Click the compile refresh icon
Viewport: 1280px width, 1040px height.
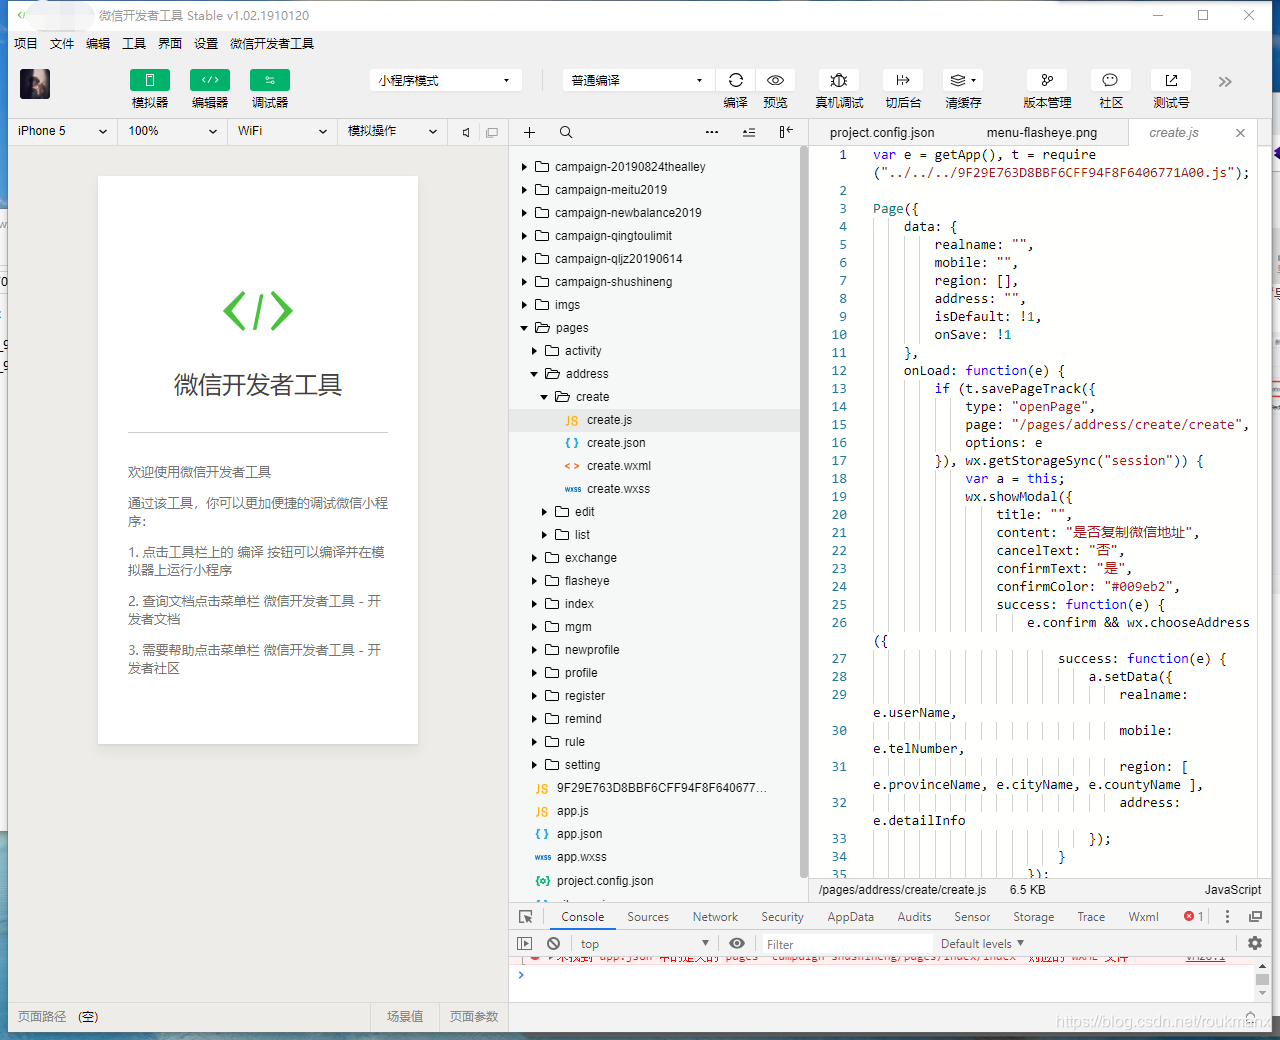click(x=736, y=80)
